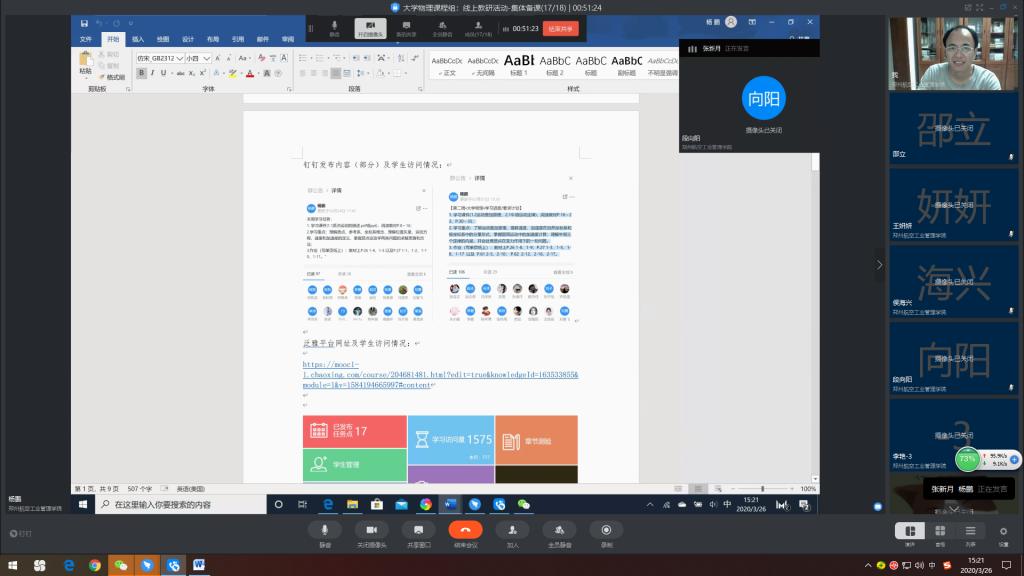Open the Insert ribbon tab in Word
The height and width of the screenshot is (576, 1024).
pos(138,39)
